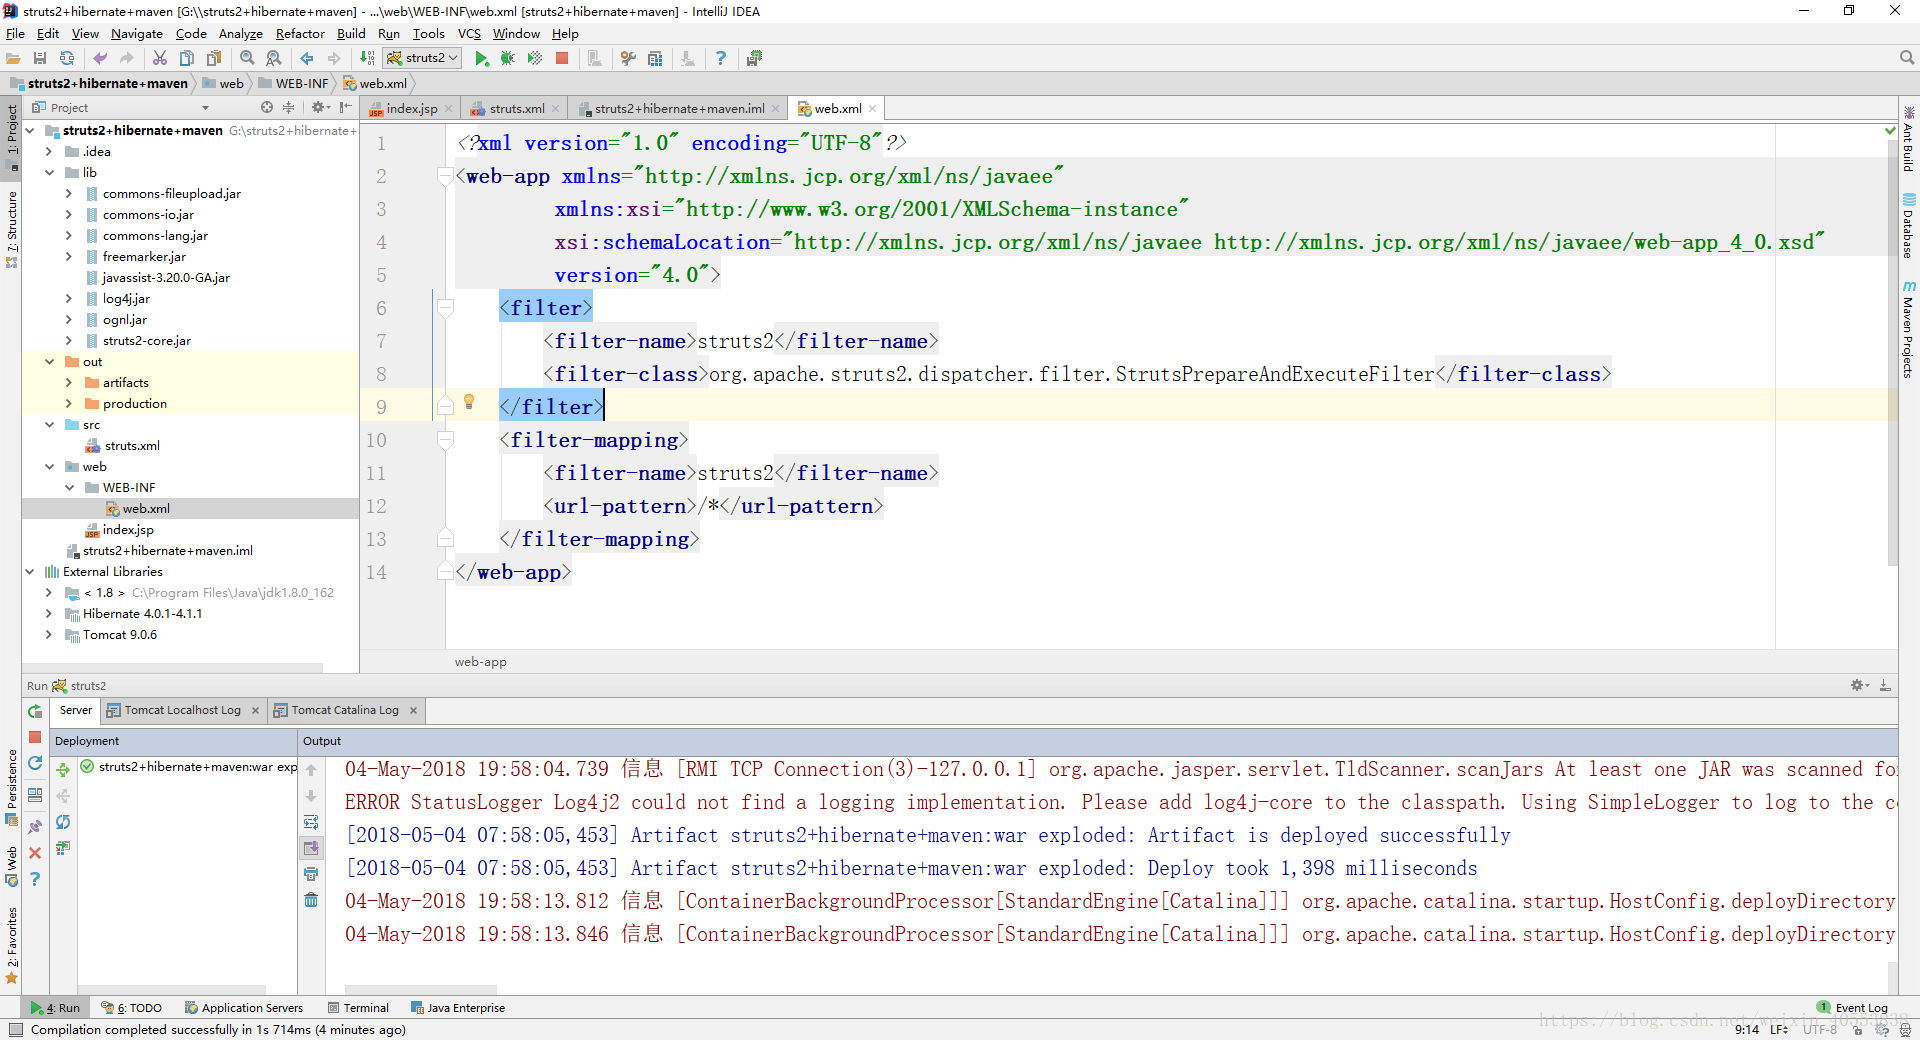The width and height of the screenshot is (1920, 1040).
Task: Click the Copy toolbar icon
Action: (x=187, y=58)
